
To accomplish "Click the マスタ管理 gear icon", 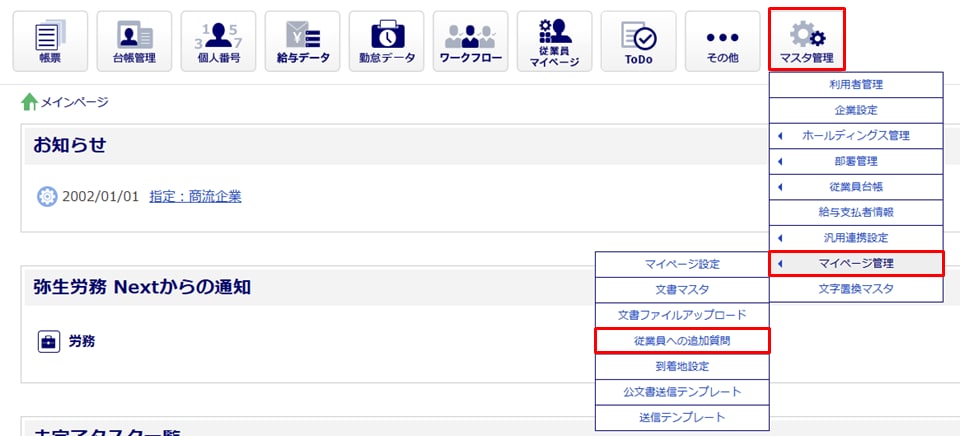I will click(x=806, y=41).
